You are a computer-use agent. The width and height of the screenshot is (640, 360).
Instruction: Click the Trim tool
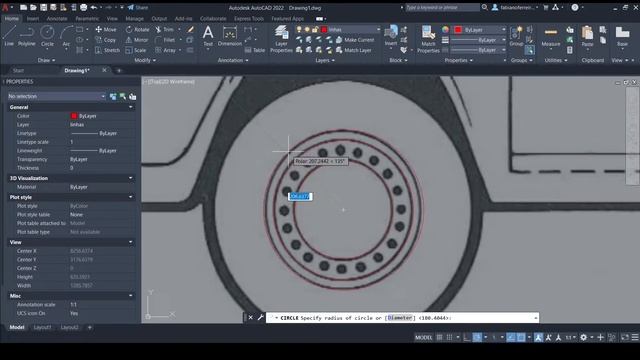[x=164, y=29]
